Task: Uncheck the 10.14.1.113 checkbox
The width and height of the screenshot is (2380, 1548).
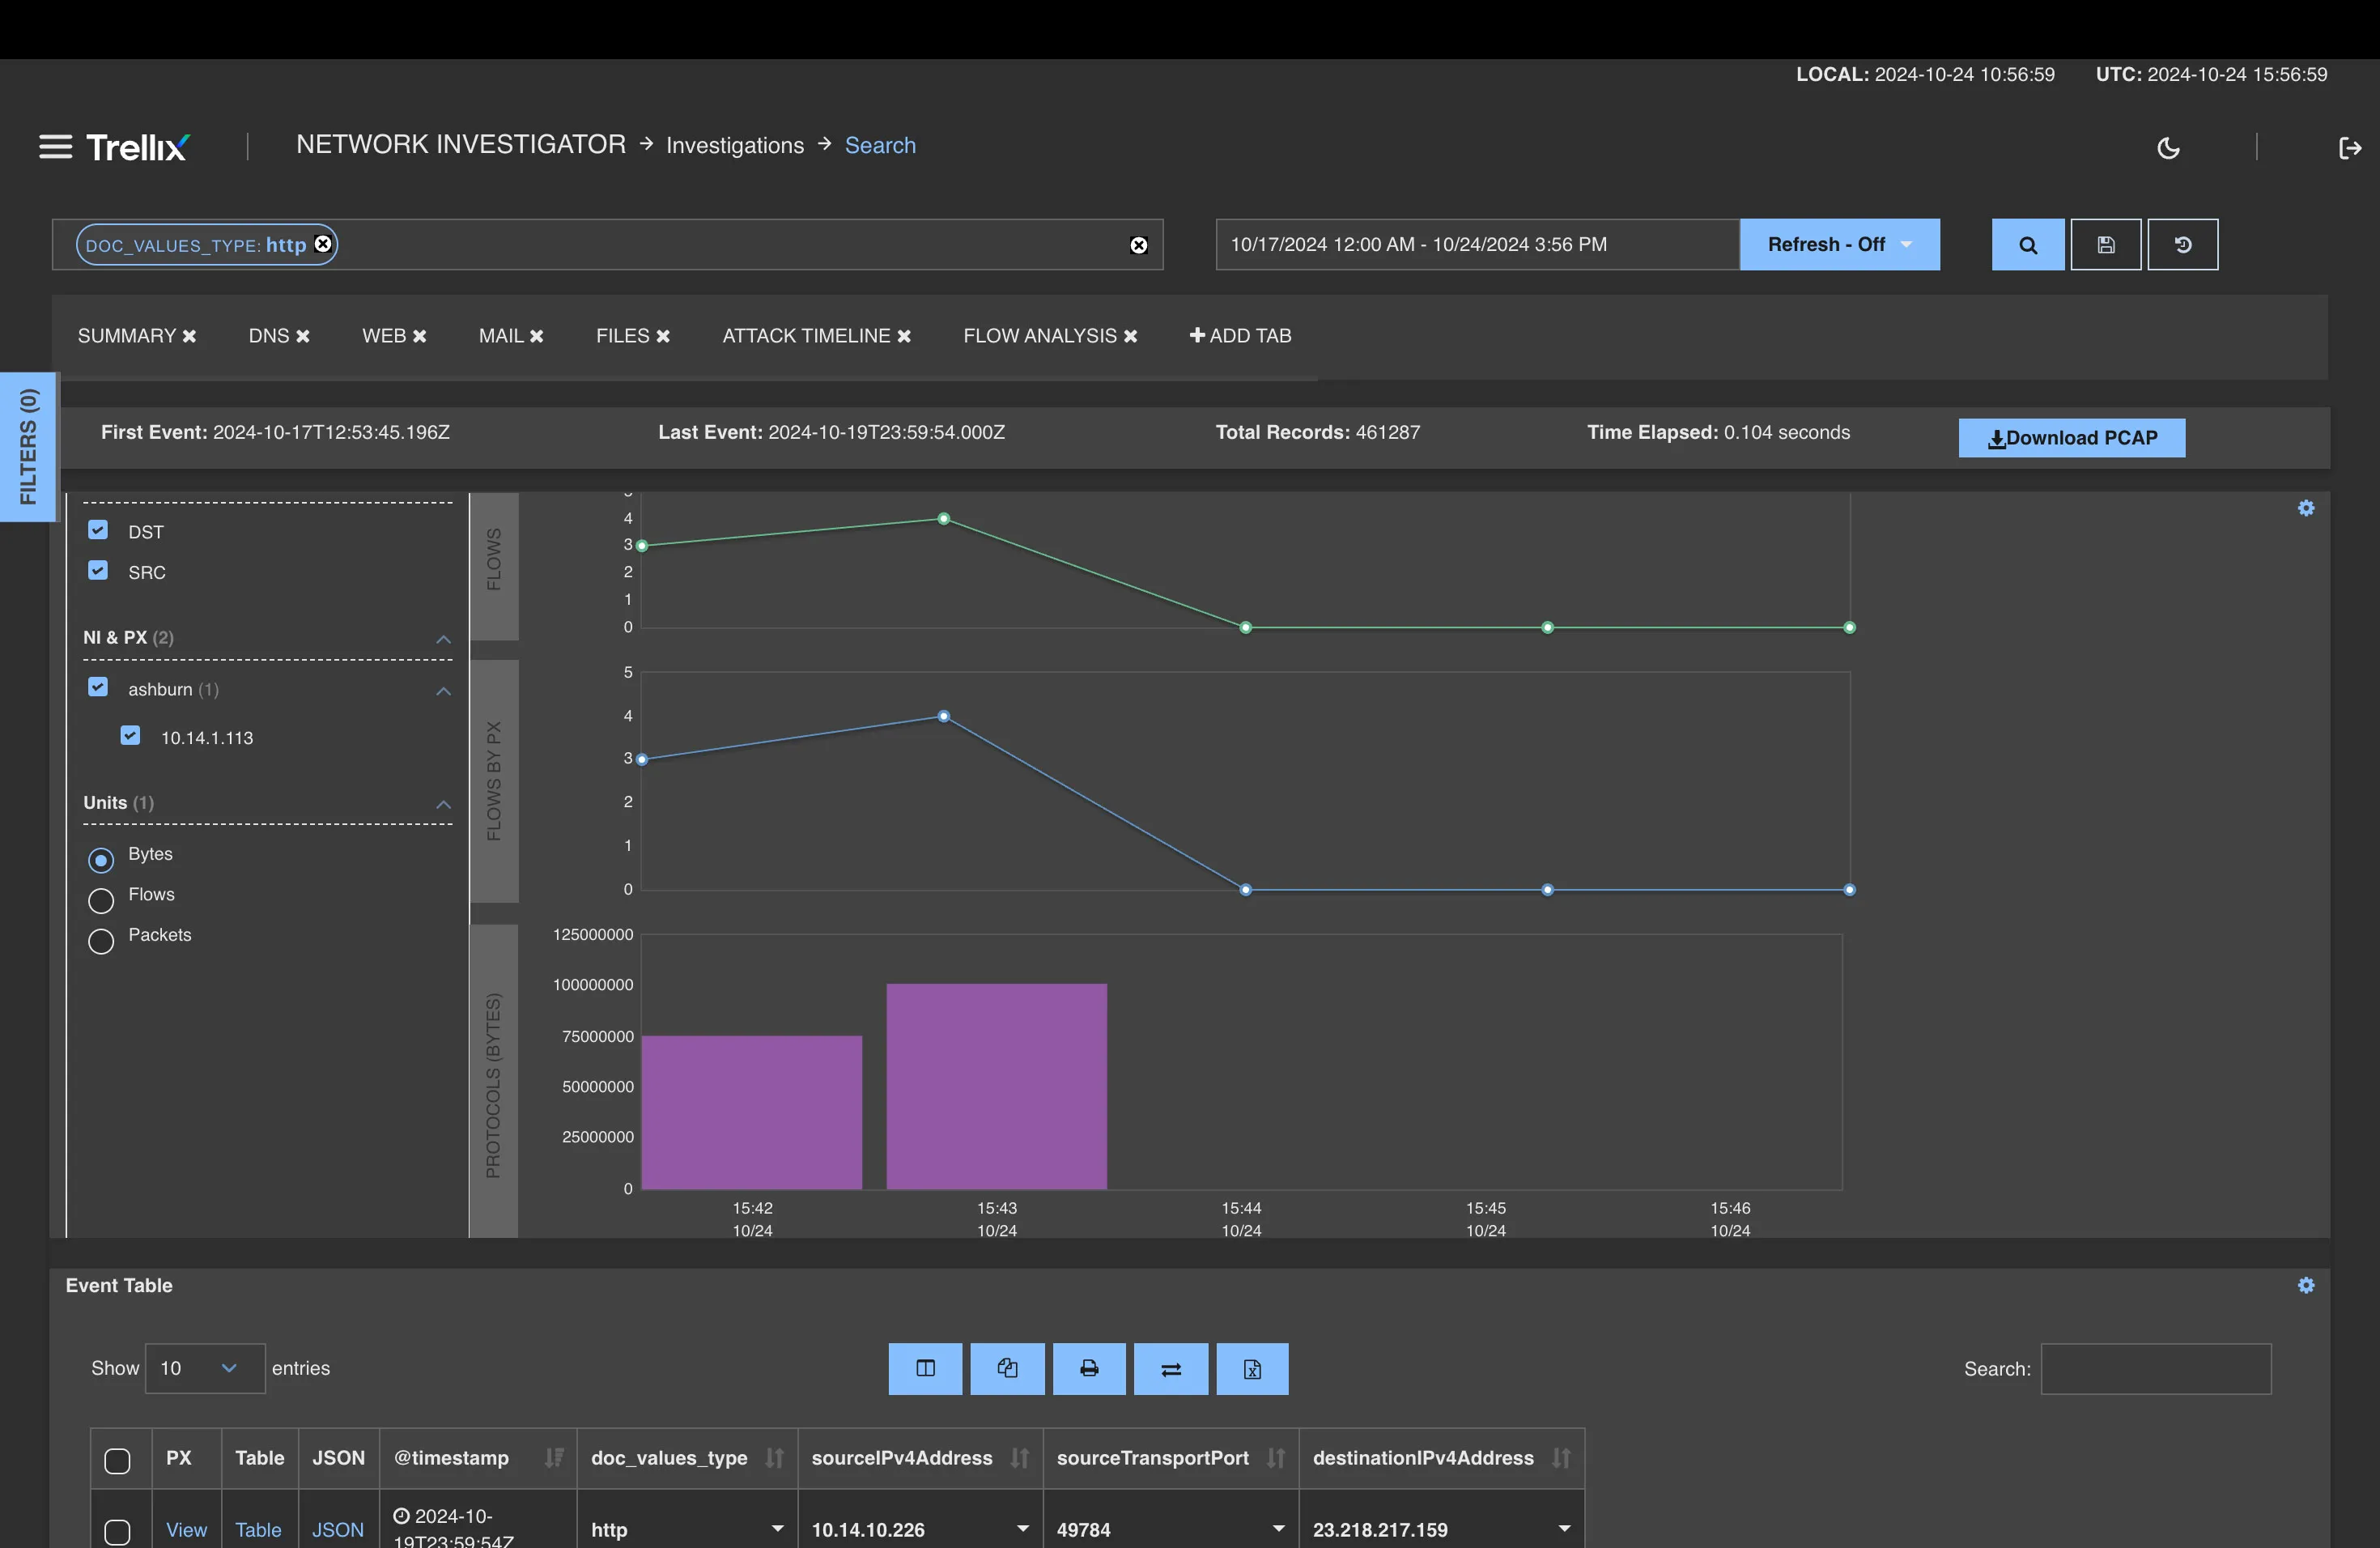Action: point(130,736)
